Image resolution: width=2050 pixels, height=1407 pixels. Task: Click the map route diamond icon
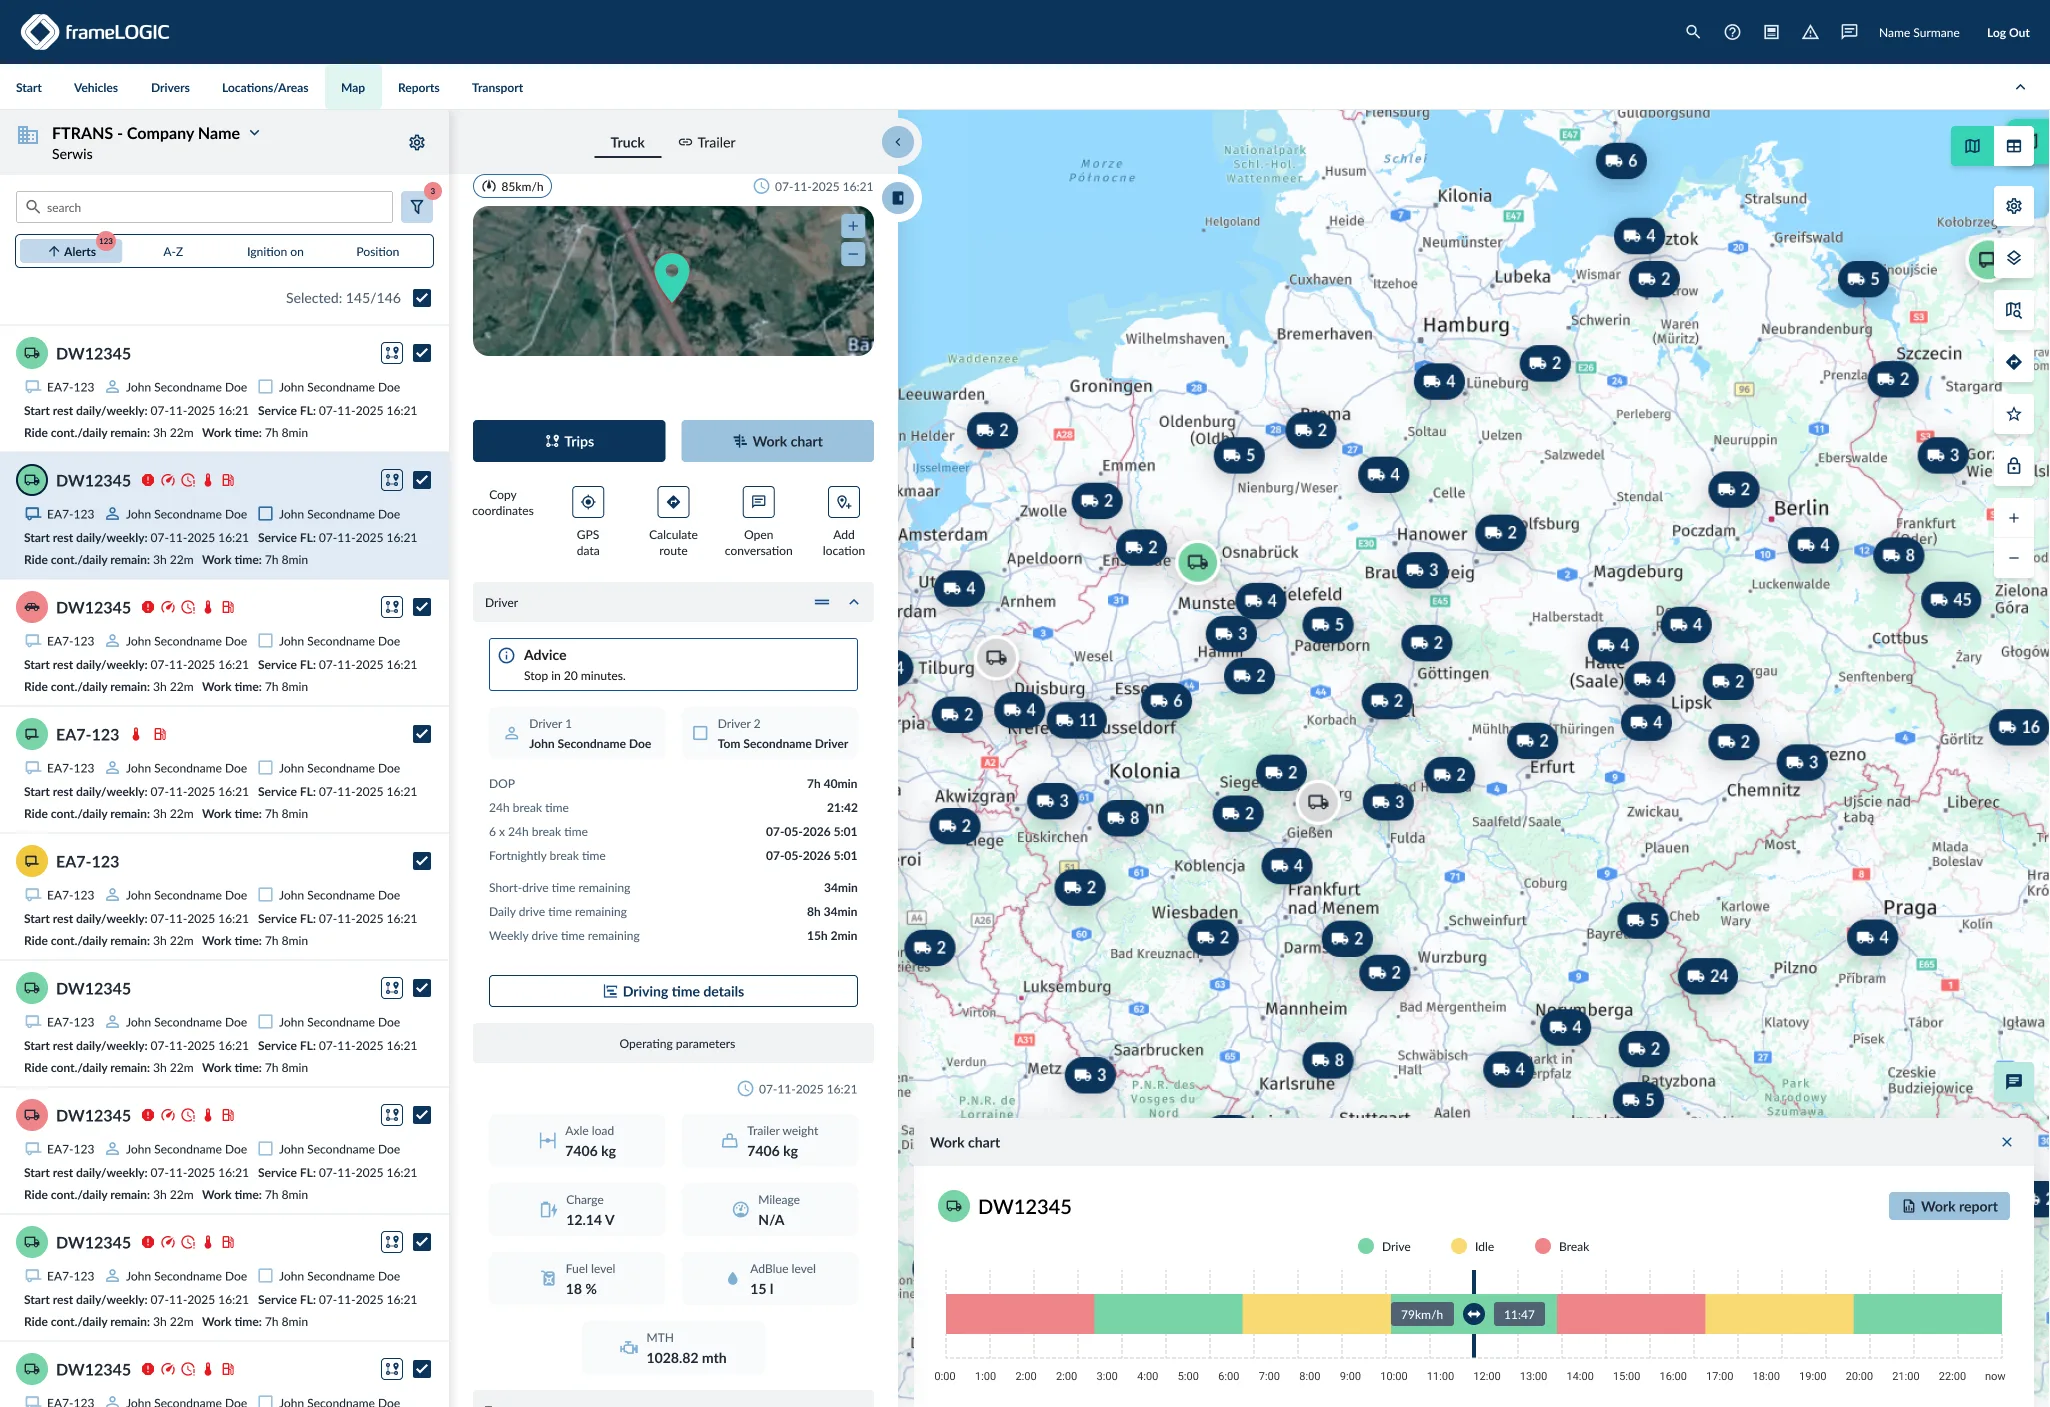[2014, 362]
